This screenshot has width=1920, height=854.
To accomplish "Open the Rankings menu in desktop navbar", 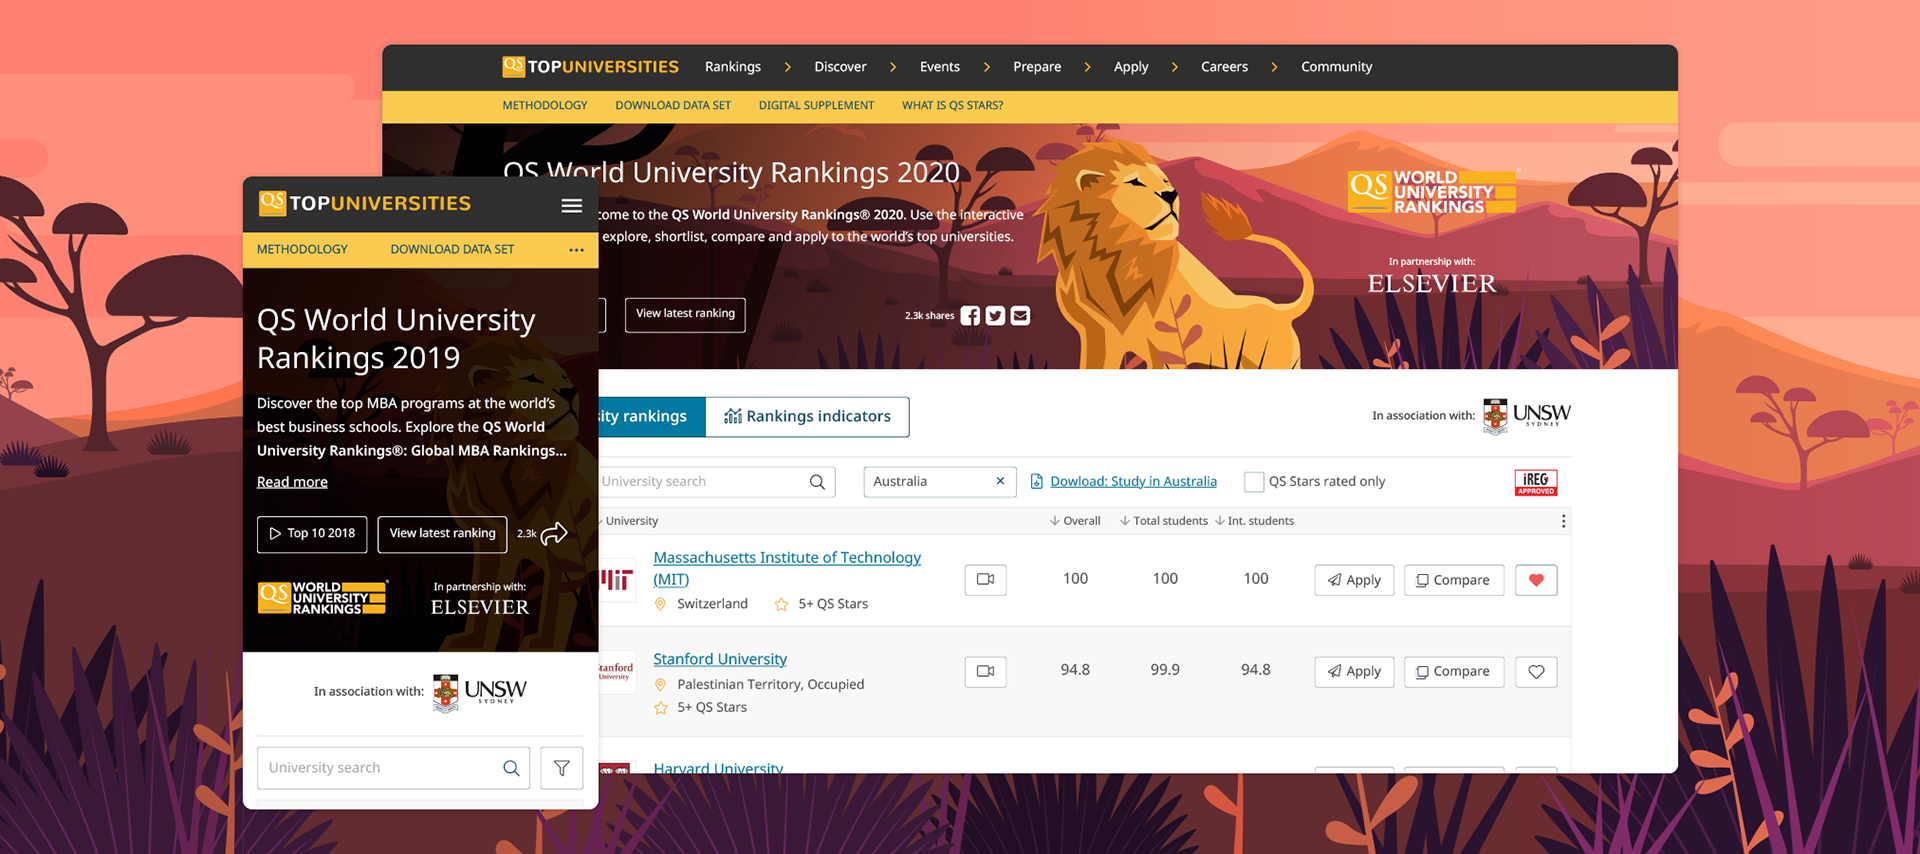I will click(733, 67).
